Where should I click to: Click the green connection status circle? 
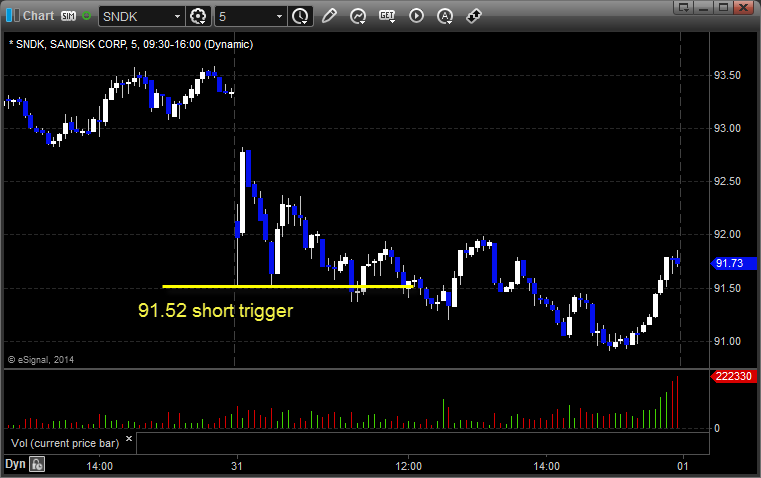coord(86,16)
